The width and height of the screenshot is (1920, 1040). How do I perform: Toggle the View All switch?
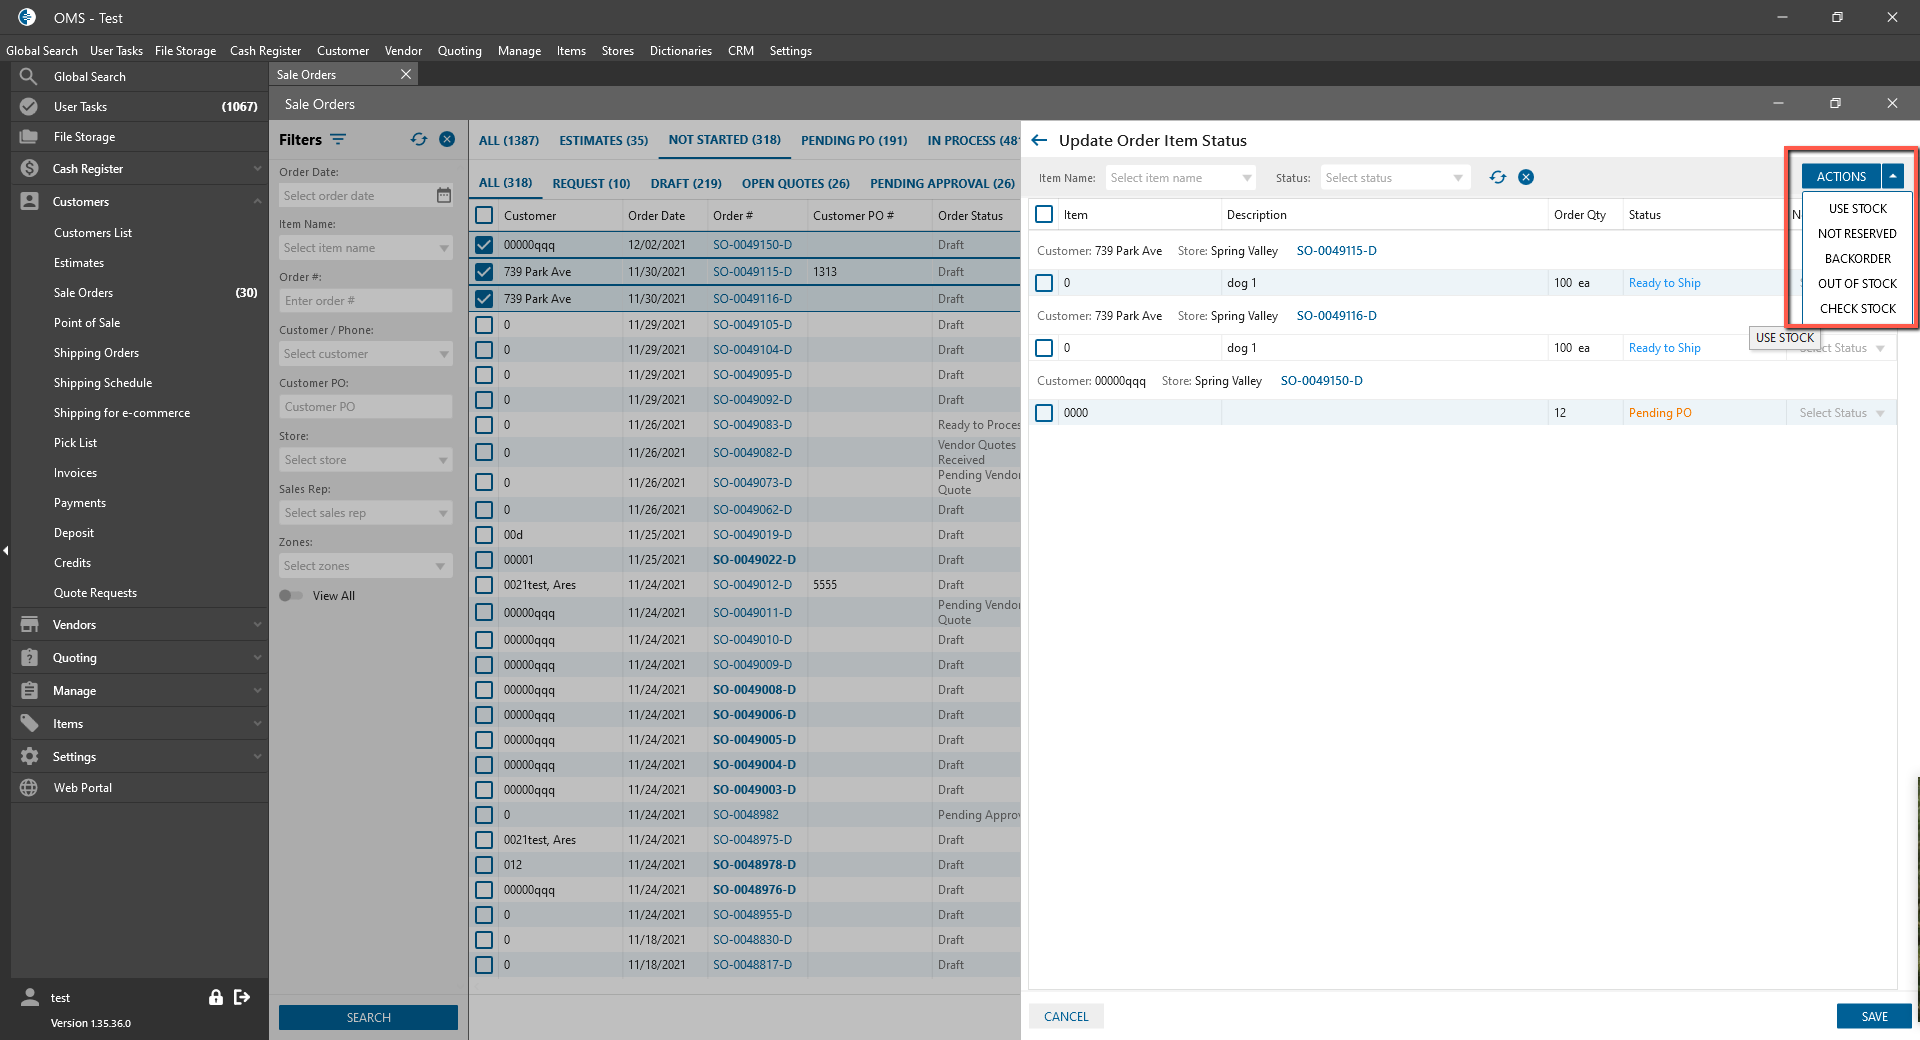(291, 596)
